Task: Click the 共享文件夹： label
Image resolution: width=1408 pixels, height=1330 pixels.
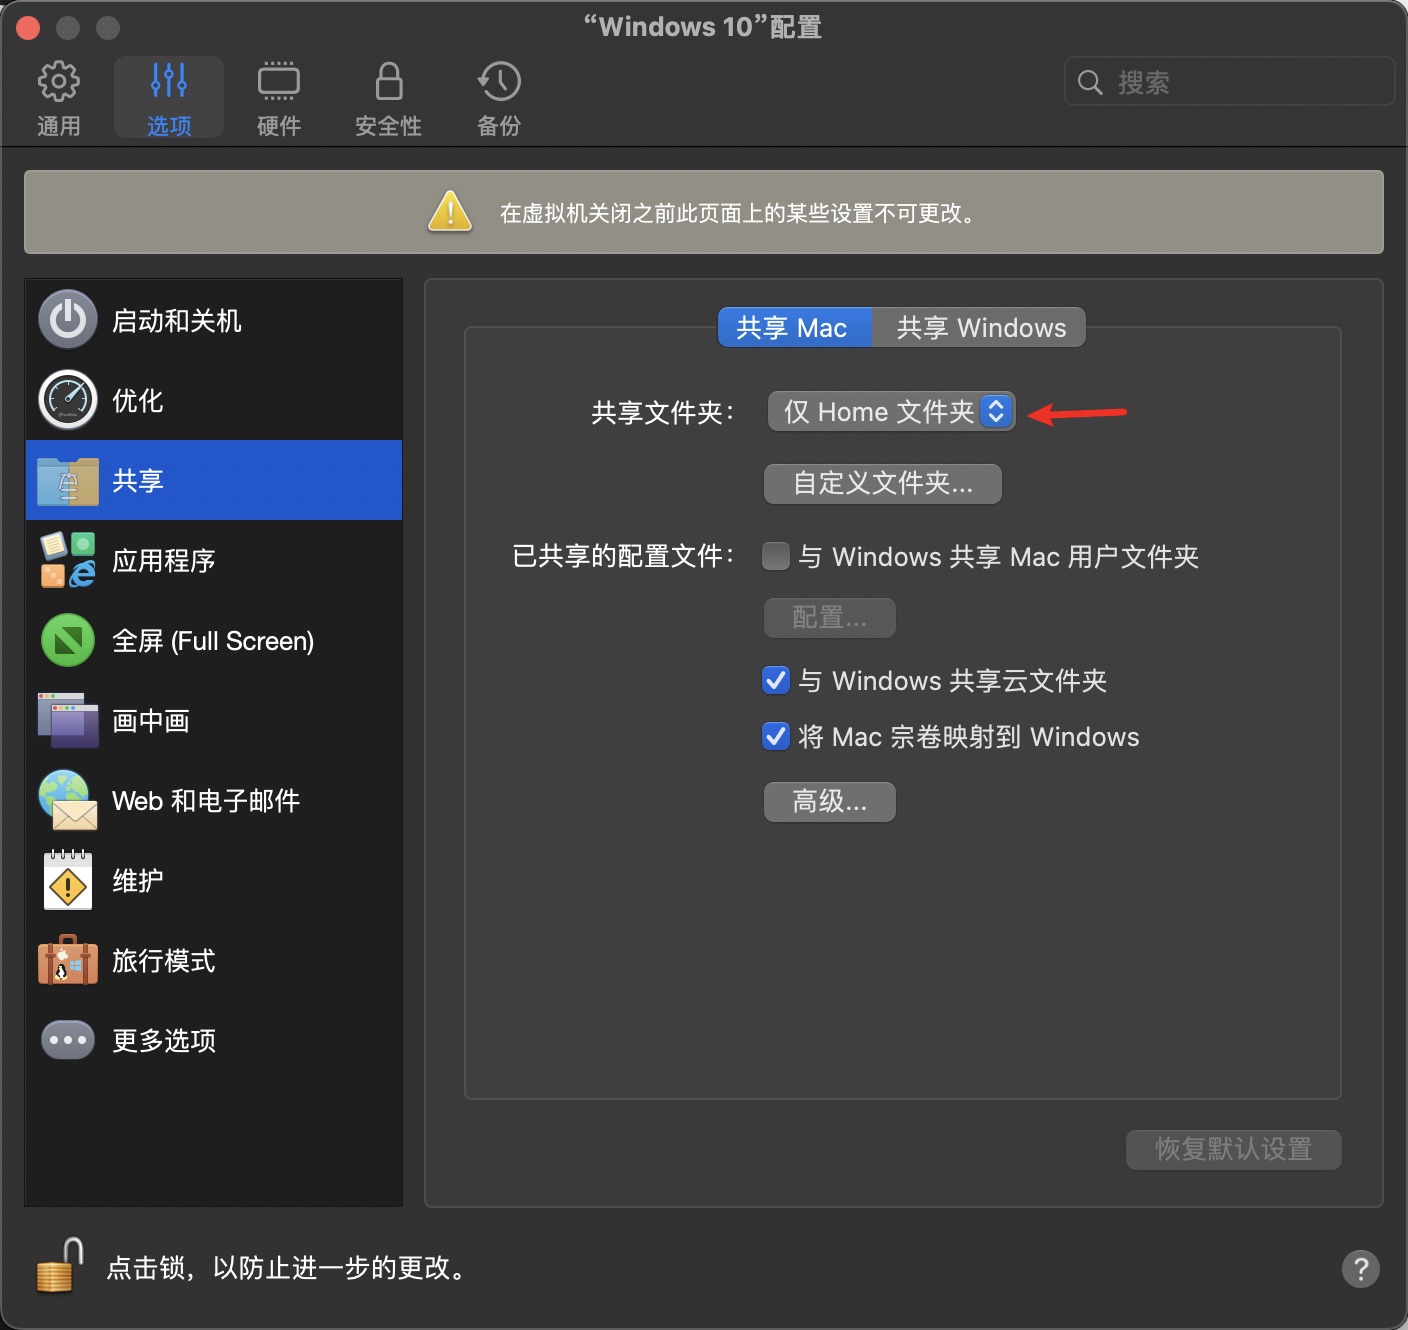Action: (663, 412)
